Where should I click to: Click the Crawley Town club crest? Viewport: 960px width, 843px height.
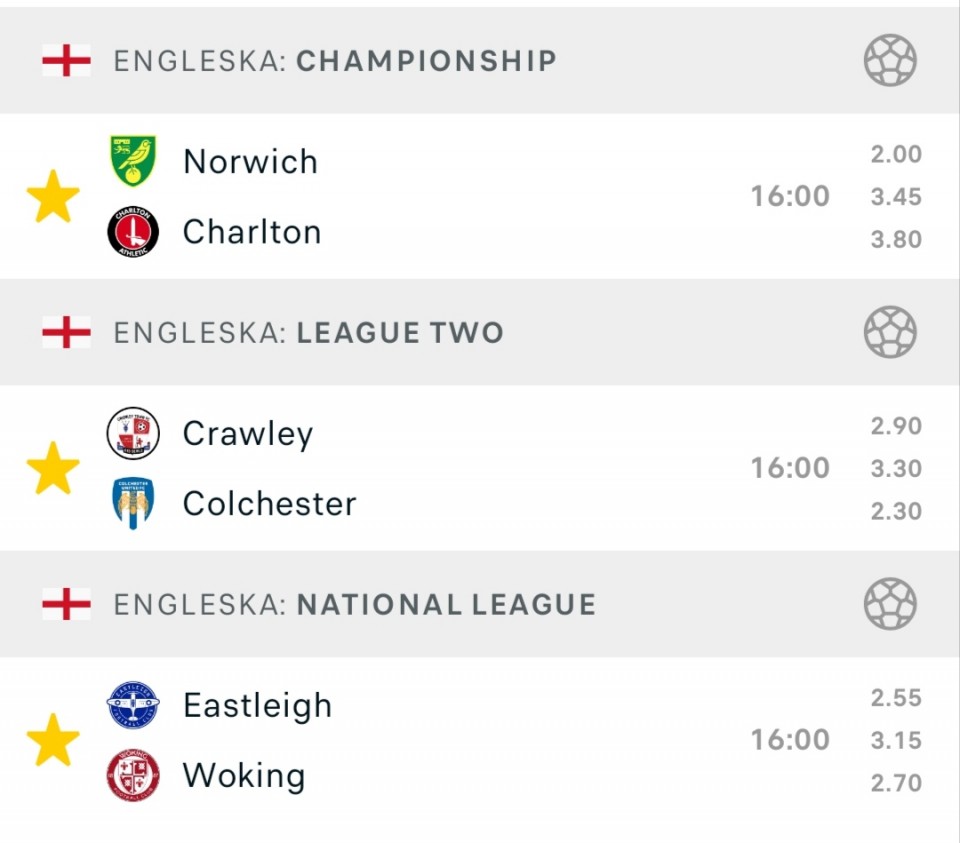pyautogui.click(x=133, y=433)
